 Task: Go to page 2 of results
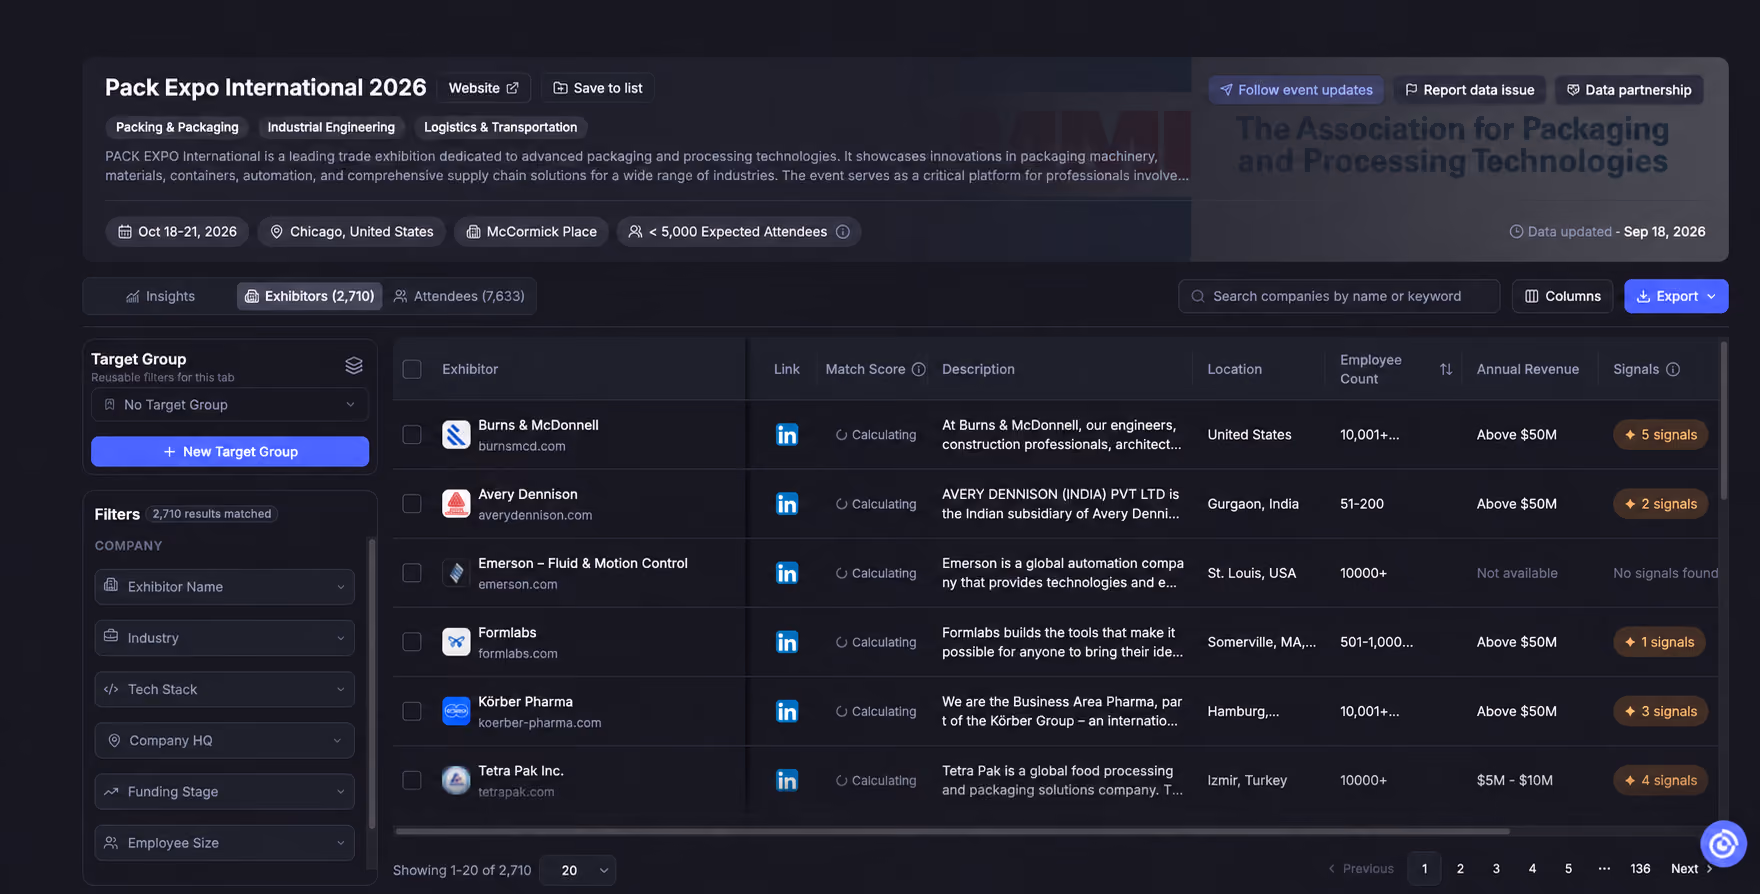pyautogui.click(x=1460, y=869)
